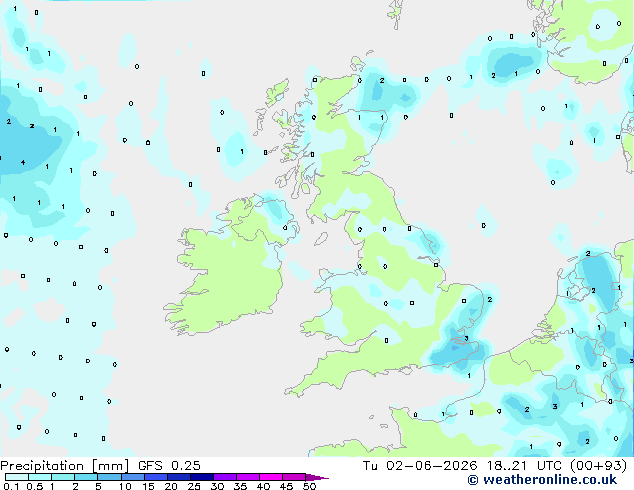Viewport: 634px width, 490px height.
Task: Click the 'Tu 02-06-2026' date text
Action: (420, 466)
